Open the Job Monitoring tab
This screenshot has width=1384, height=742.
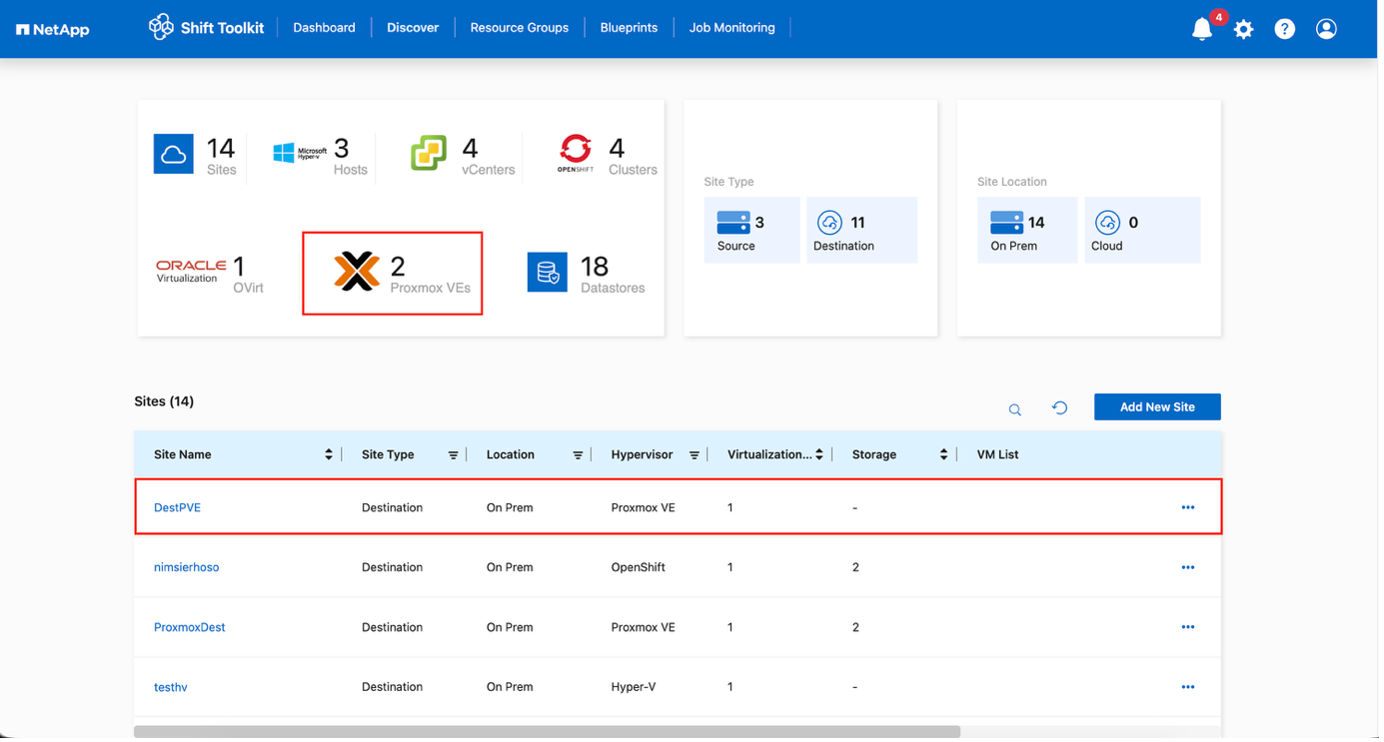(x=731, y=28)
